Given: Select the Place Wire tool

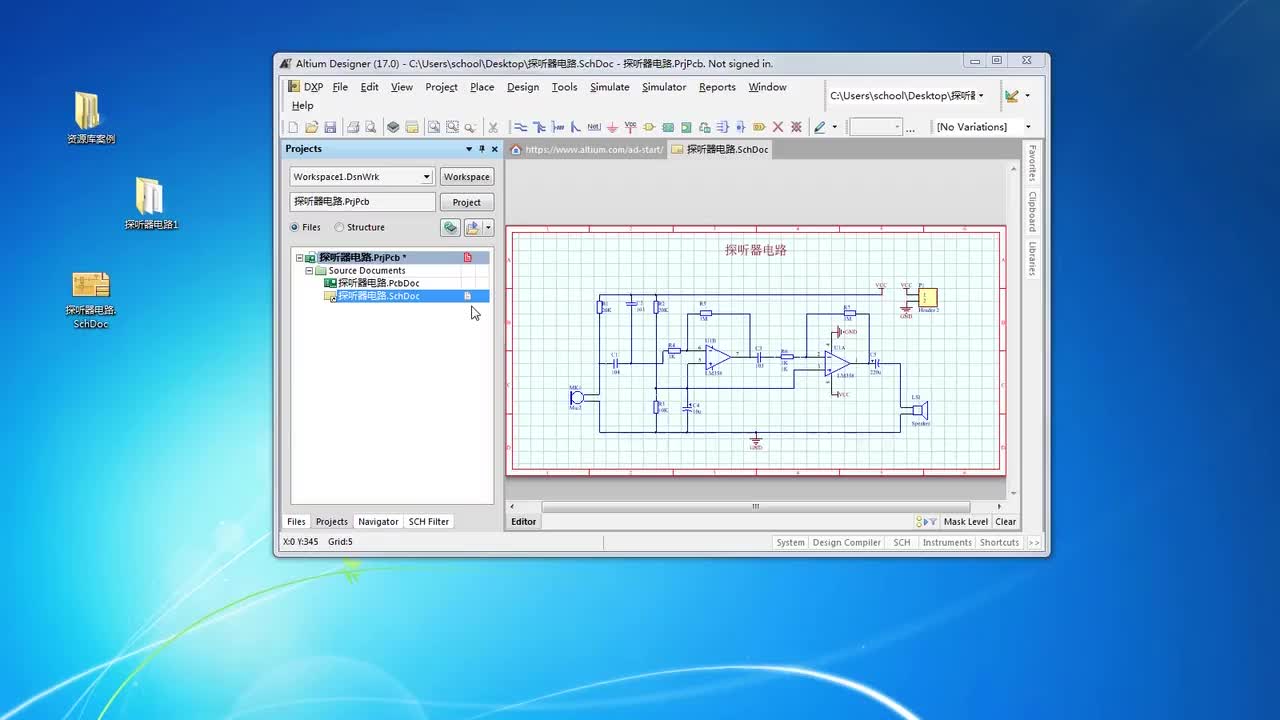Looking at the screenshot, I should pos(520,127).
